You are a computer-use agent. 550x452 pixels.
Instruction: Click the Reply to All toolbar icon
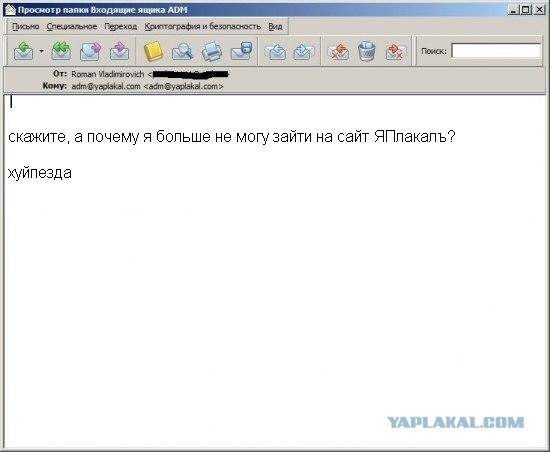tap(61, 51)
